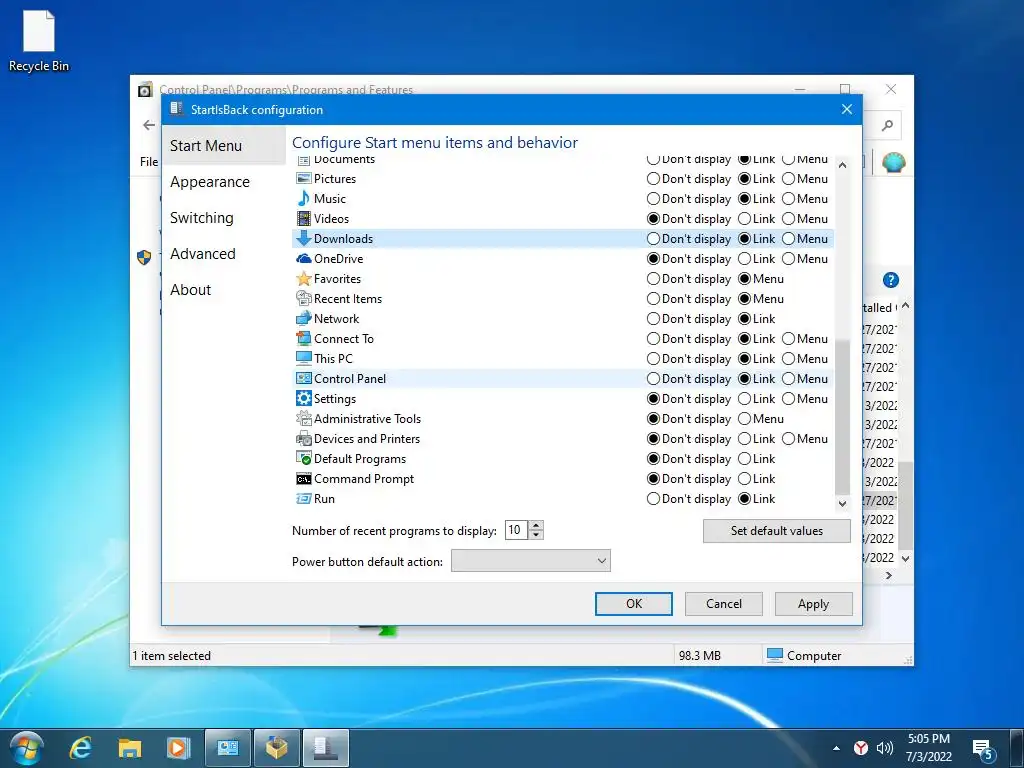Screen dimensions: 1024x768
Task: Switch to the Switching tab
Action: (201, 217)
